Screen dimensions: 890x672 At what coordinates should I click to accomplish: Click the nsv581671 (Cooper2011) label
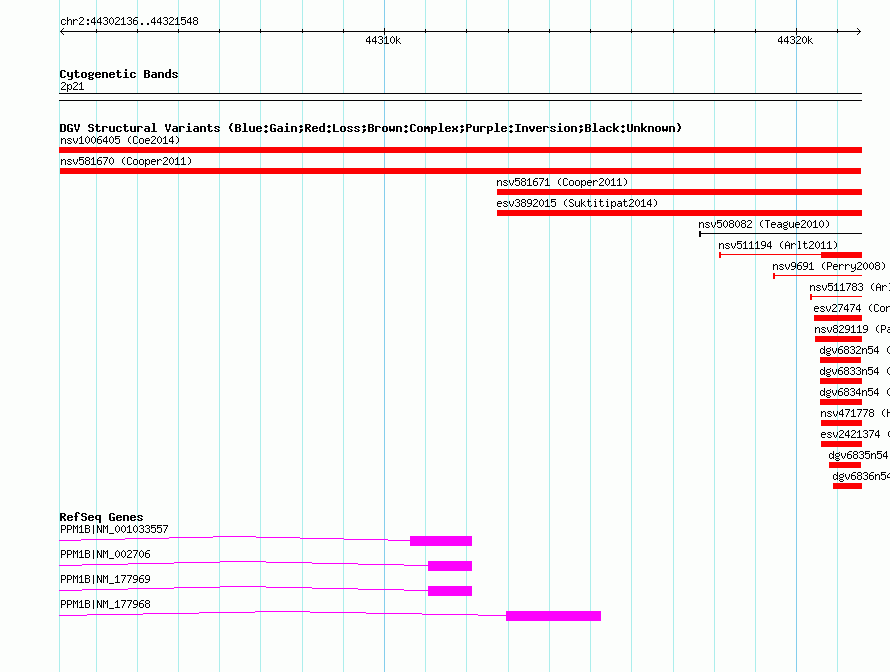tap(562, 182)
